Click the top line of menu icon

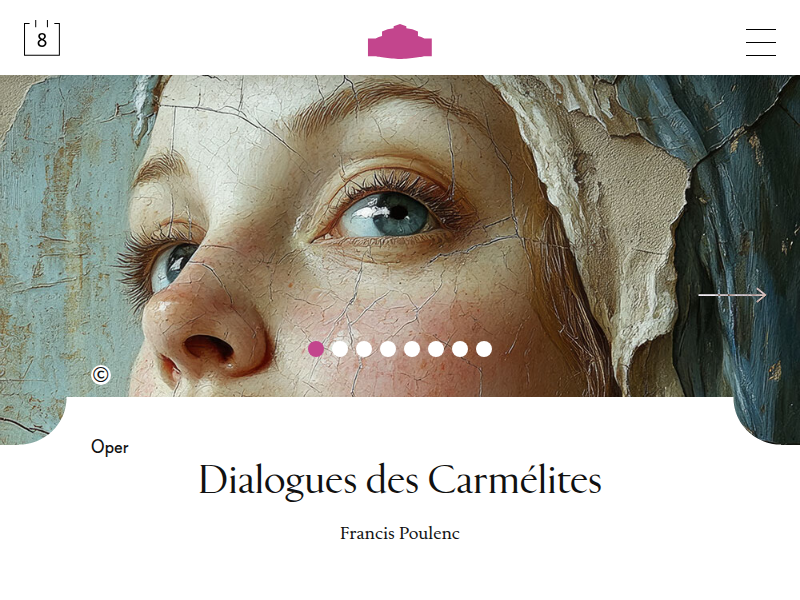761,30
